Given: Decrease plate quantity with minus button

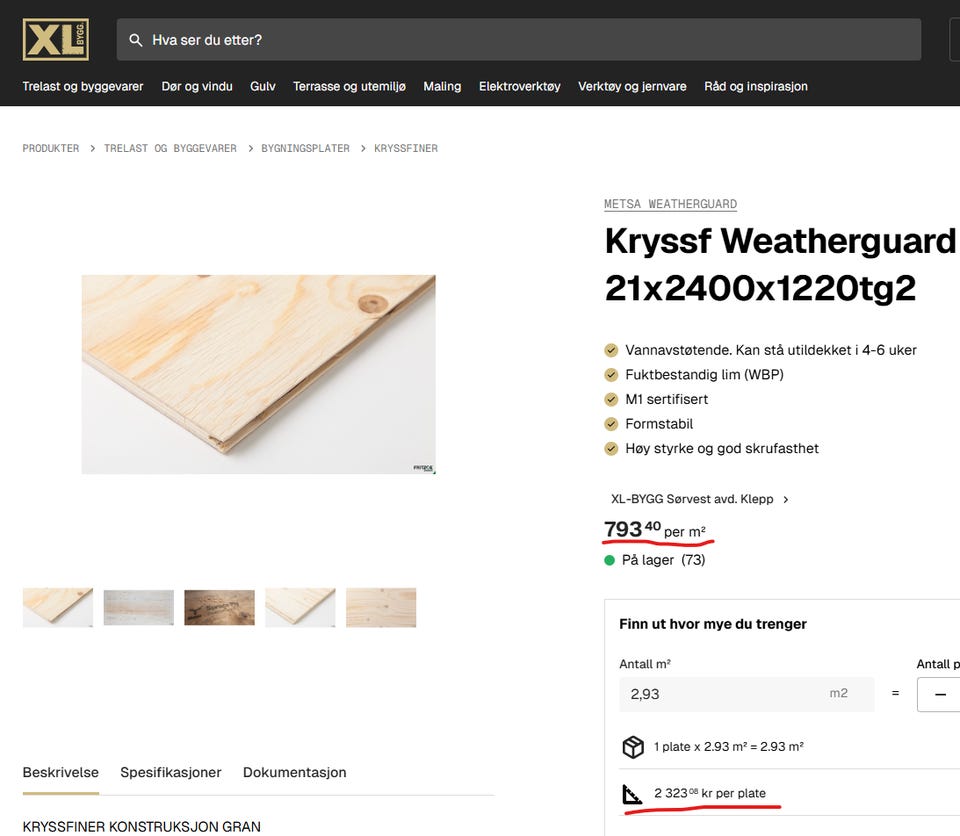Looking at the screenshot, I should (x=940, y=695).
